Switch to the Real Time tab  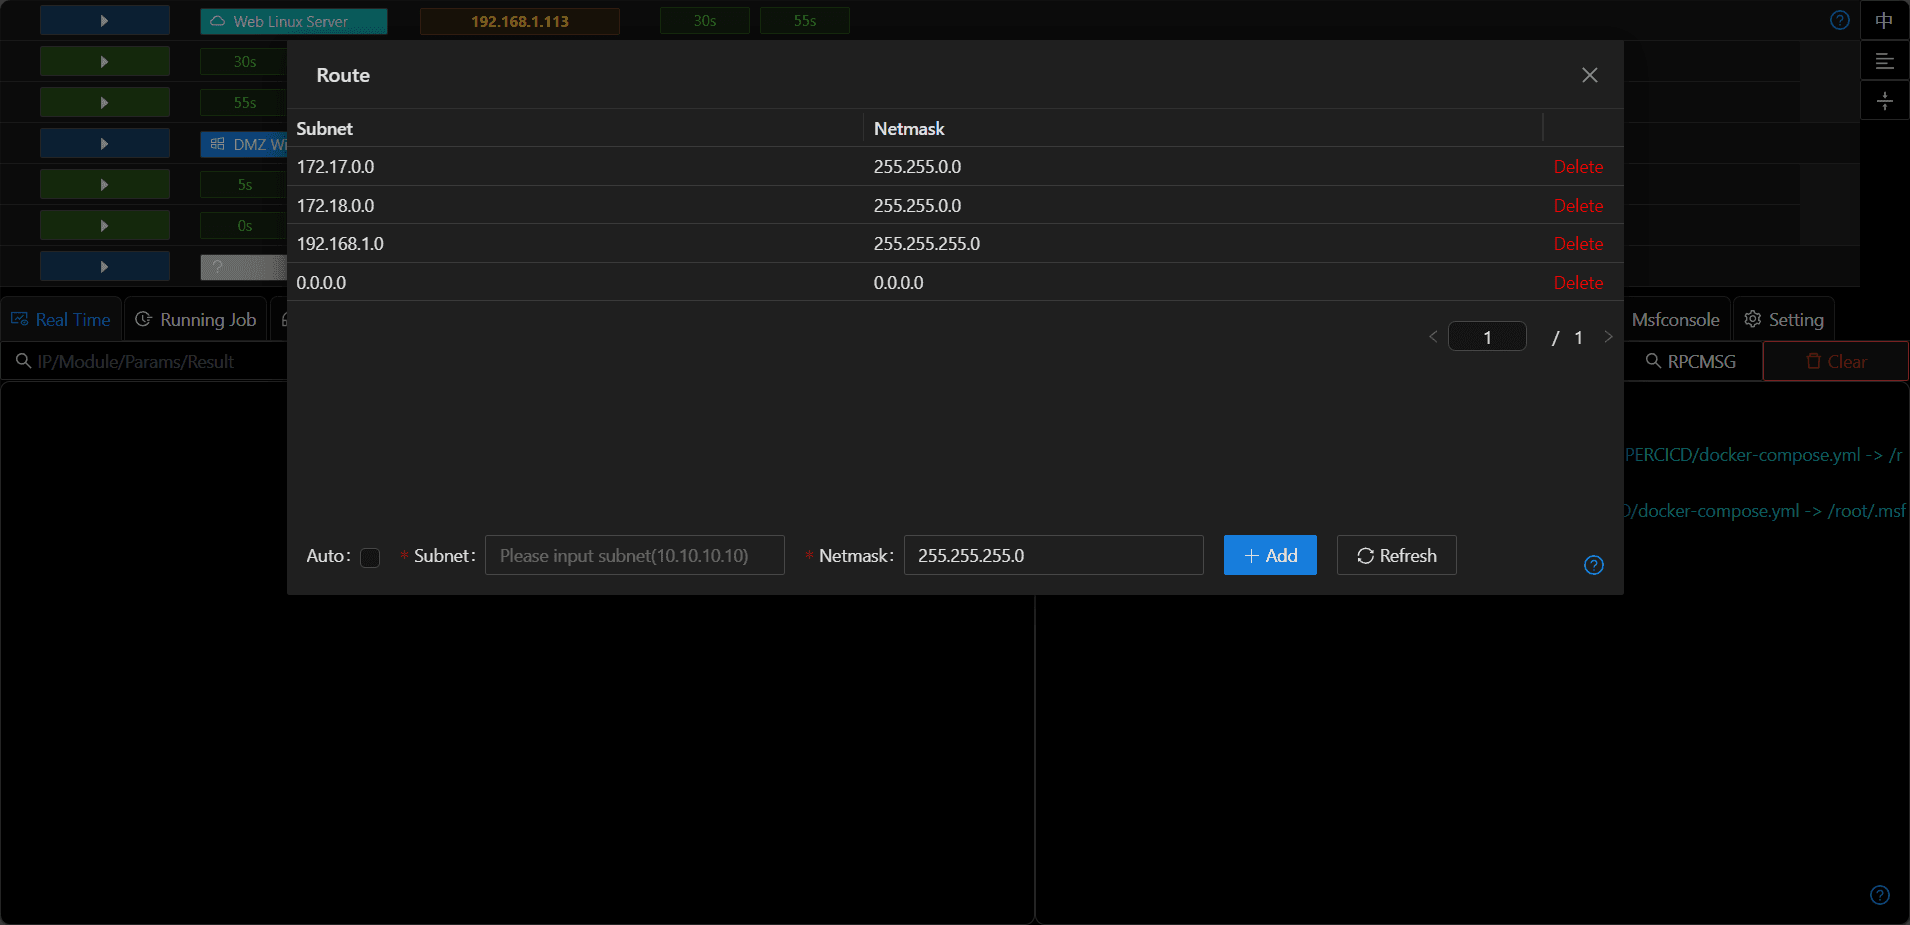(61, 319)
